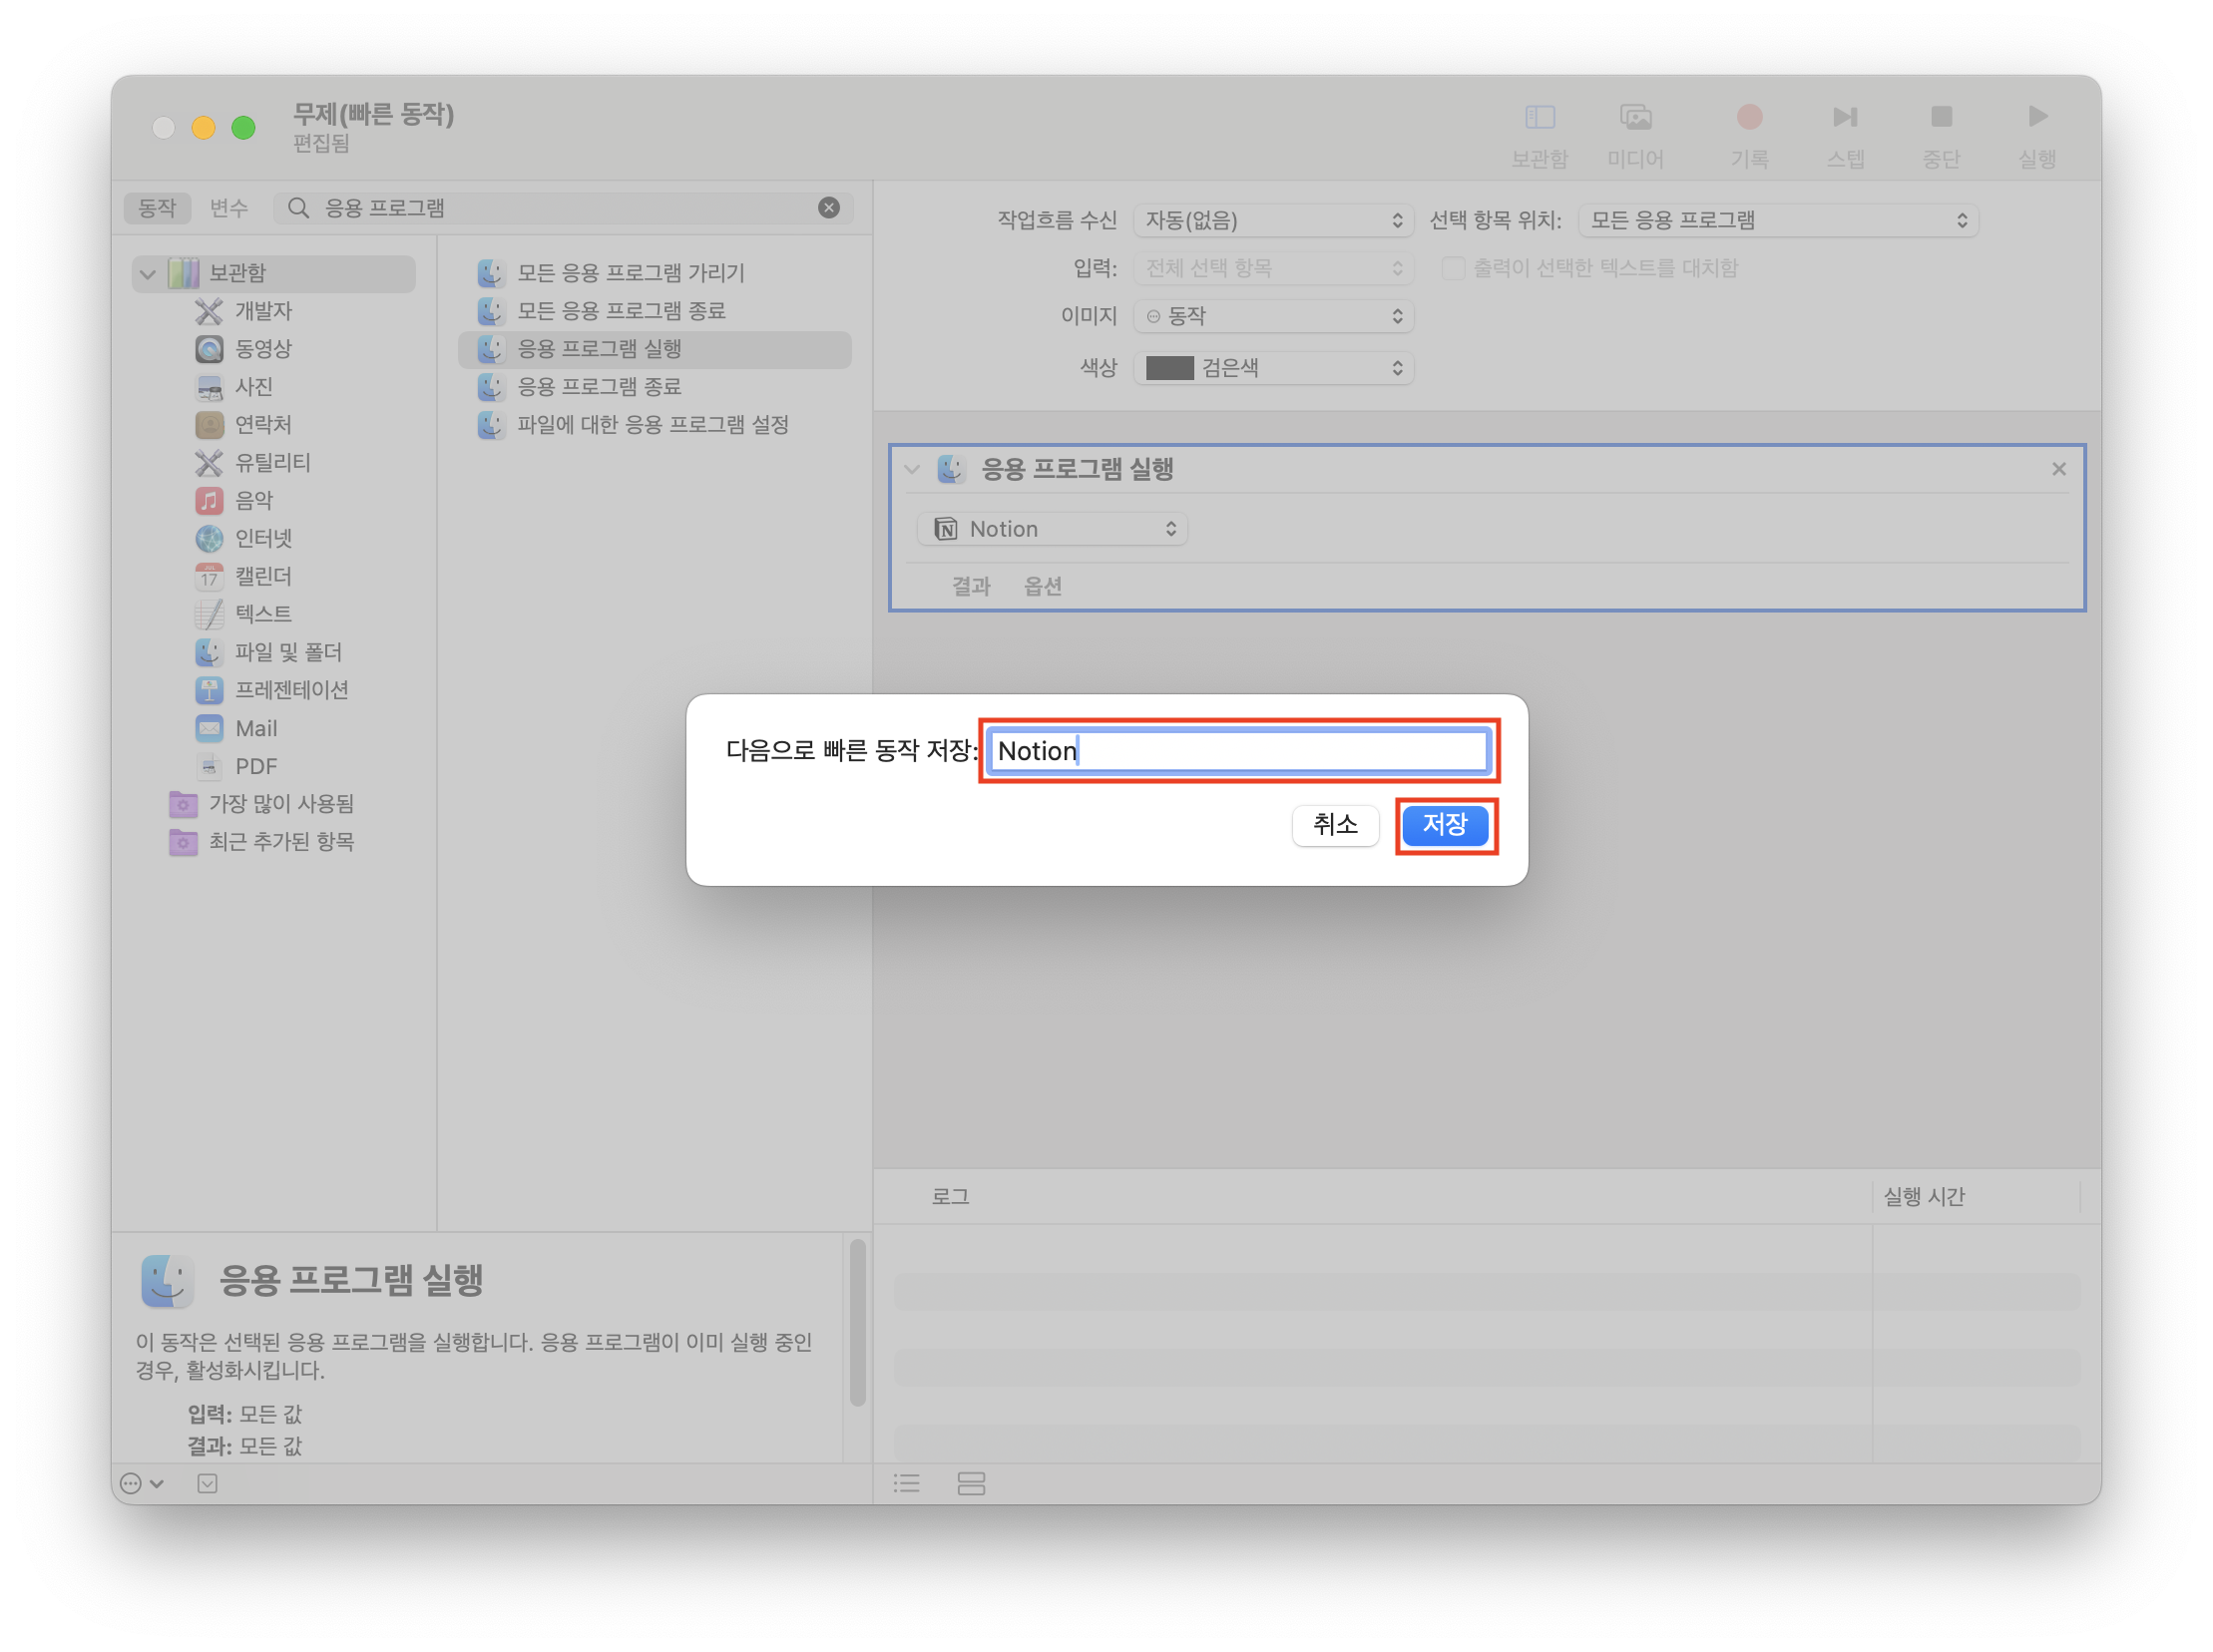Screen dimensions: 2213x1652
Task: Click the 스텝 step toolbar icon
Action: (1845, 118)
